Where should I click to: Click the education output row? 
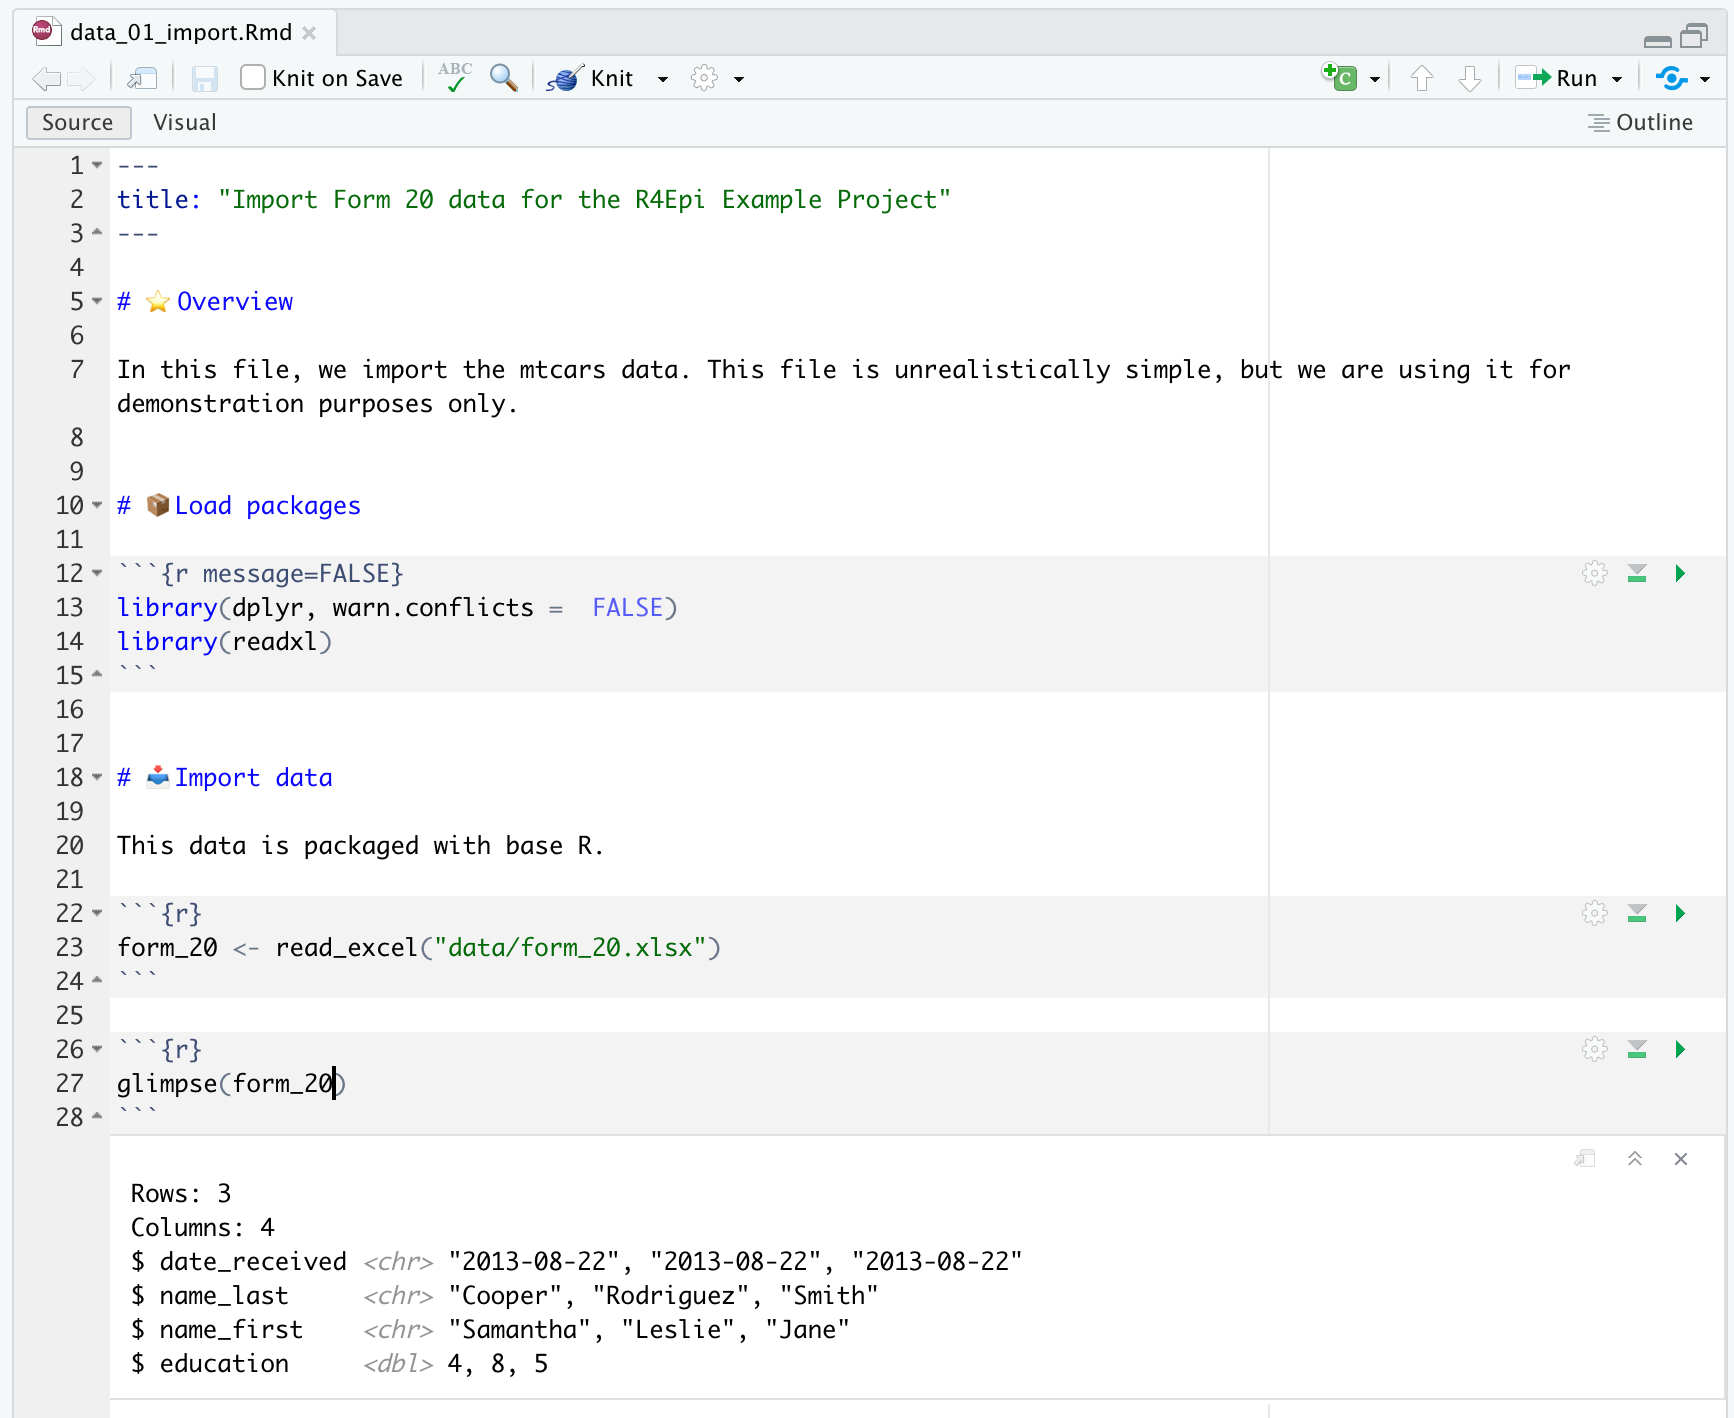(x=340, y=1363)
